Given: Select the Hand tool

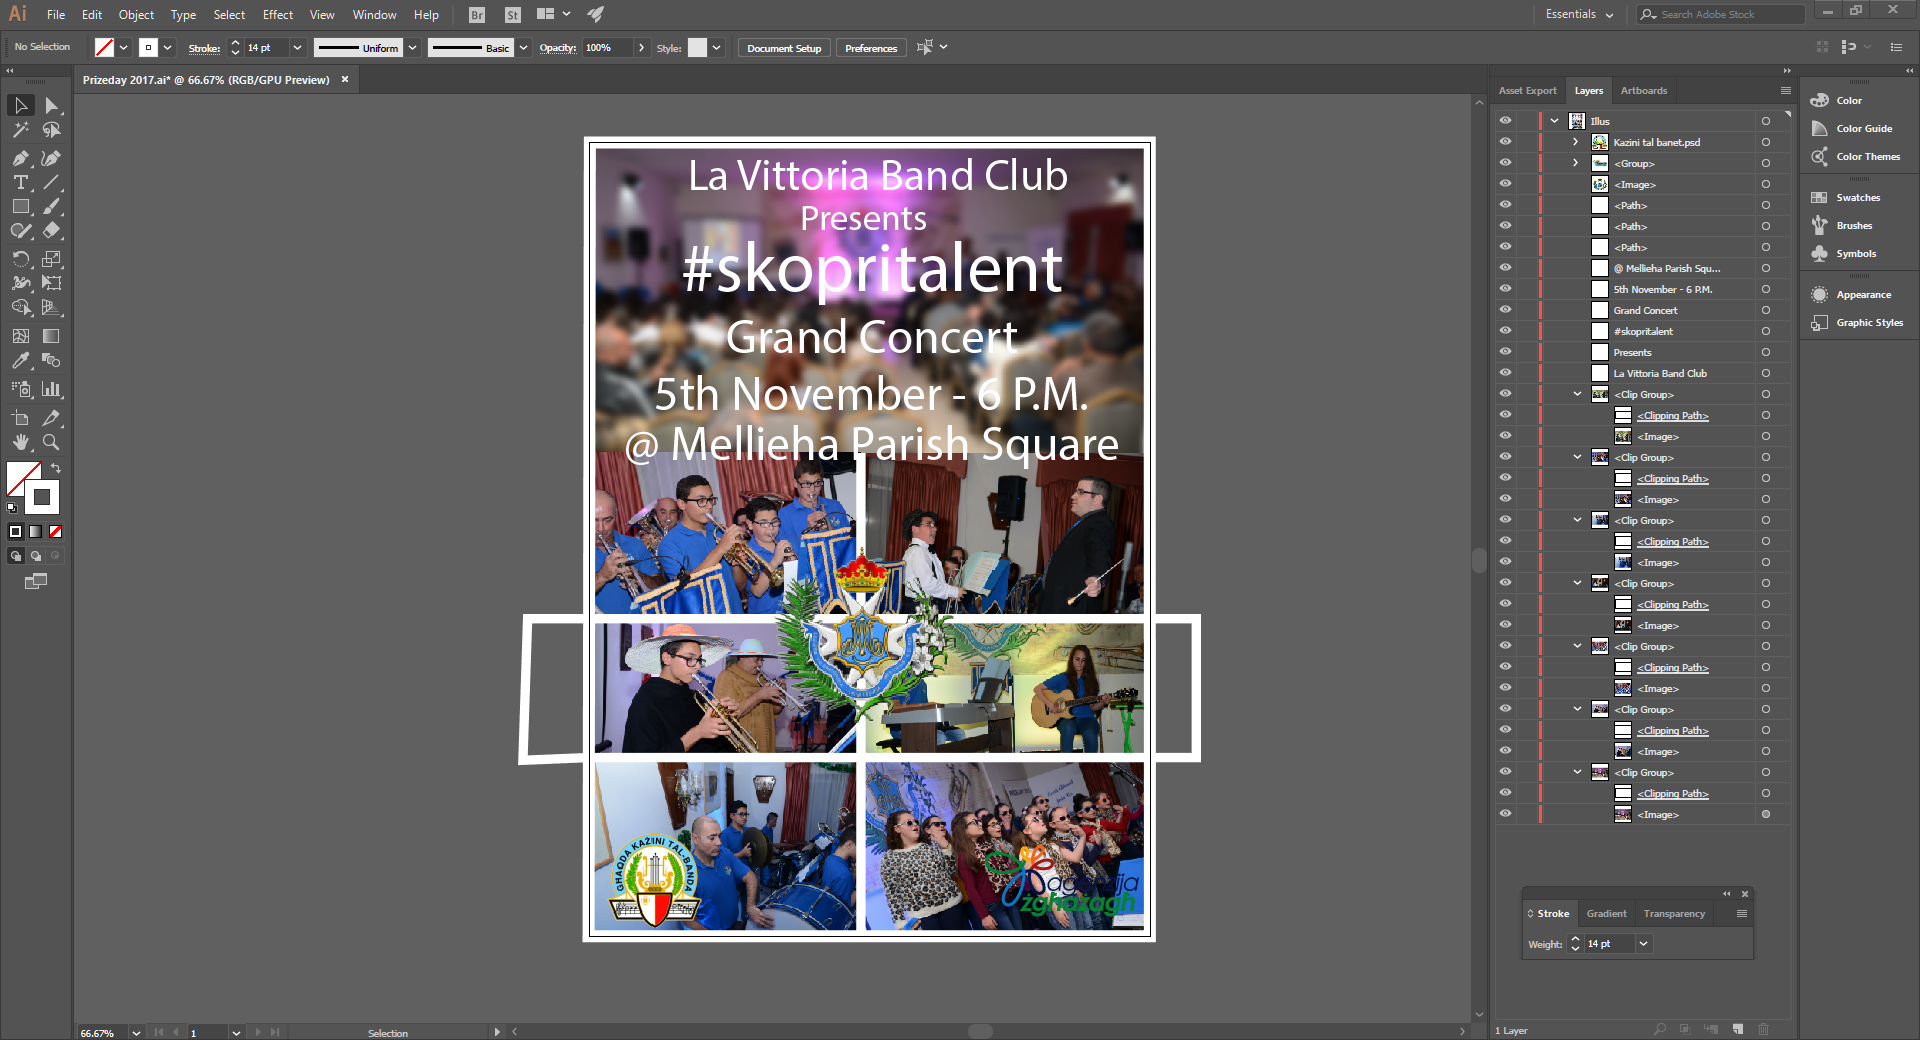Looking at the screenshot, I should 21,442.
